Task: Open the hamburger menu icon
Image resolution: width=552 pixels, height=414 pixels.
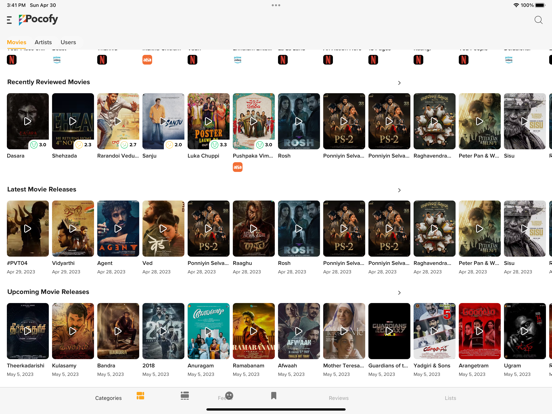Action: 10,20
